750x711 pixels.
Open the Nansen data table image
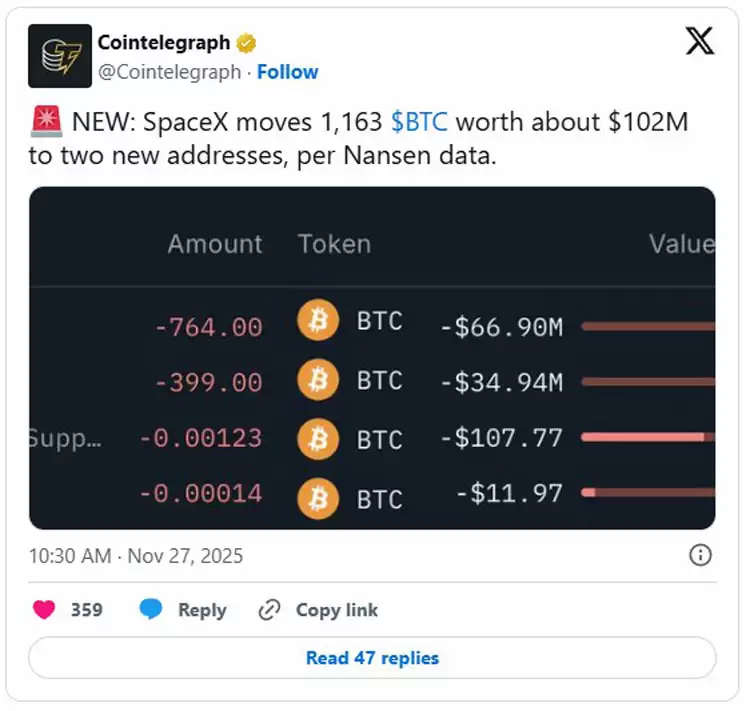(x=372, y=357)
